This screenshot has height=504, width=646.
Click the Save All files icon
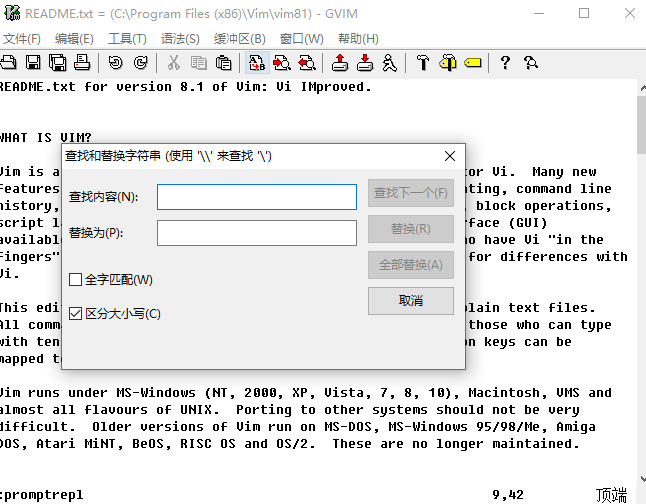point(58,62)
